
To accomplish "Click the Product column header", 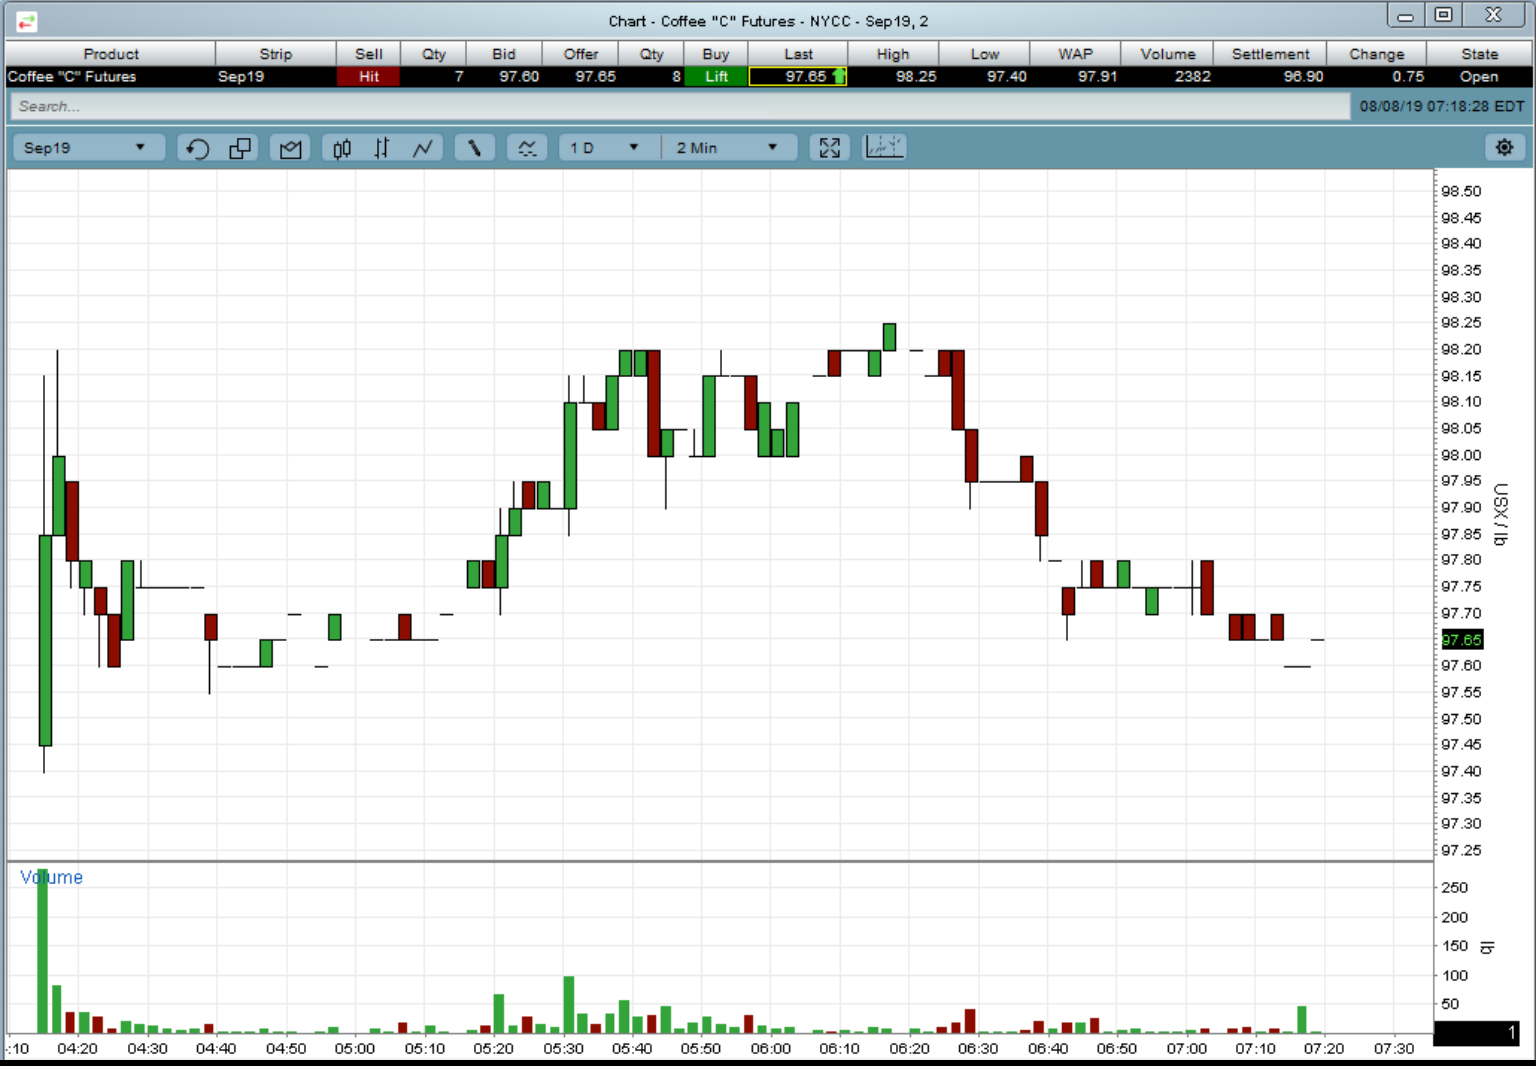I will (111, 54).
